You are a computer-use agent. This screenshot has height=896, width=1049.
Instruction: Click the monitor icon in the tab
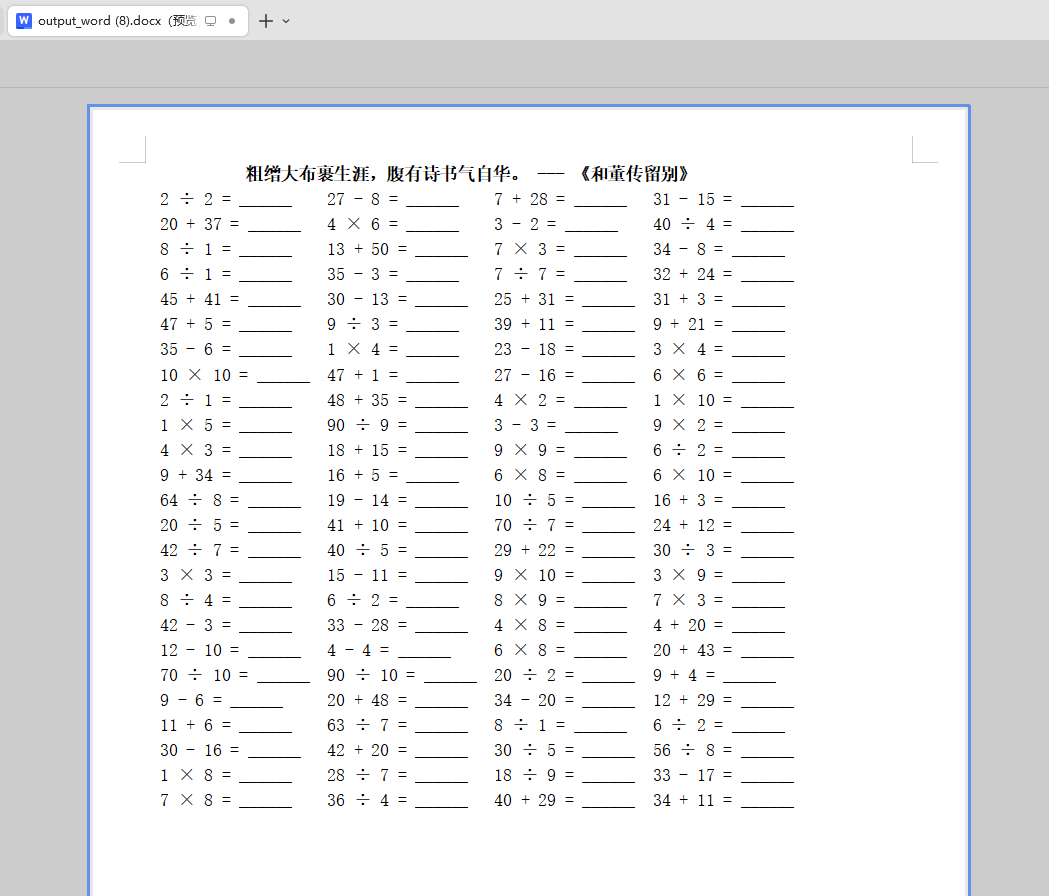(x=211, y=21)
